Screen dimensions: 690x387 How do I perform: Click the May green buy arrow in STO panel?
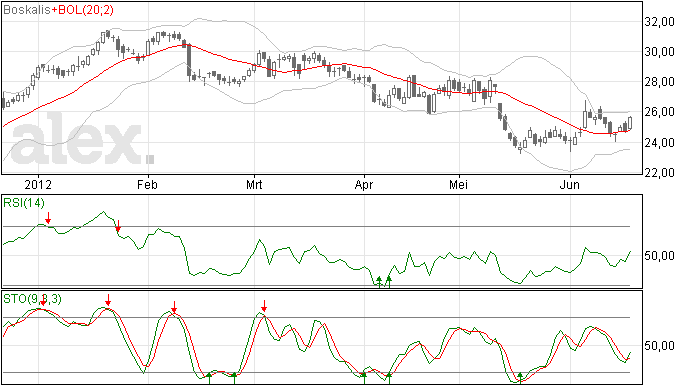[x=520, y=378]
